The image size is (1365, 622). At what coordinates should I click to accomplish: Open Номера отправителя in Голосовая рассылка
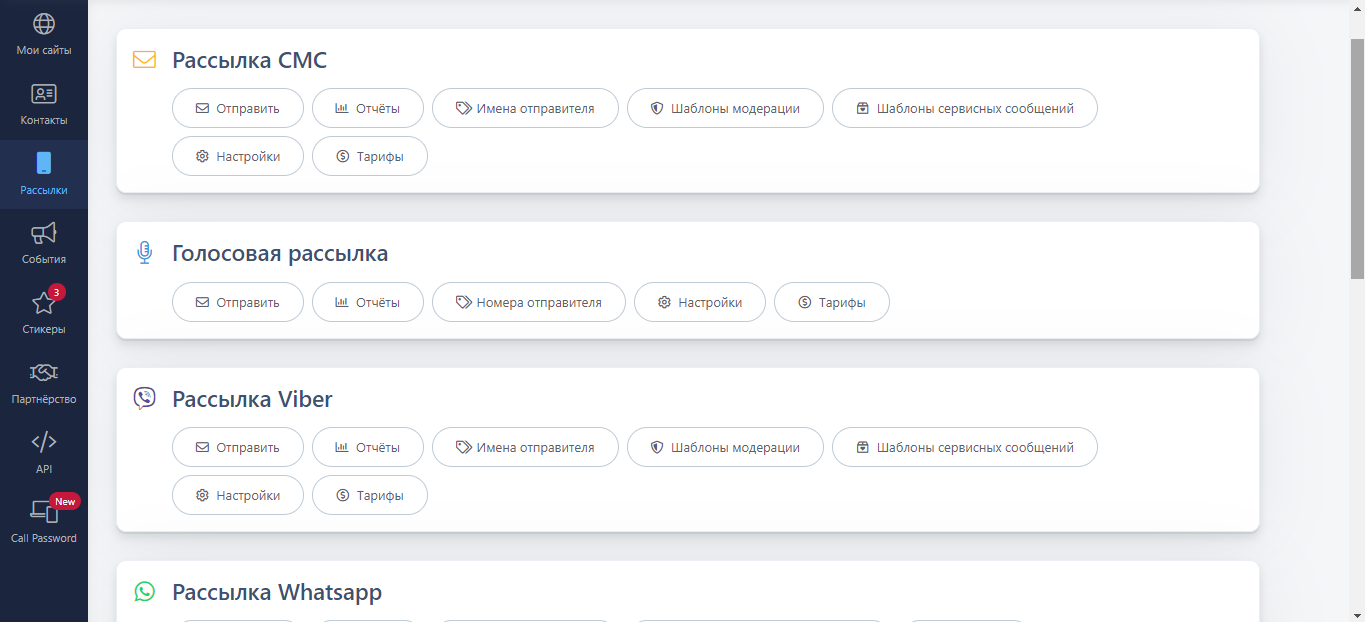pos(529,302)
